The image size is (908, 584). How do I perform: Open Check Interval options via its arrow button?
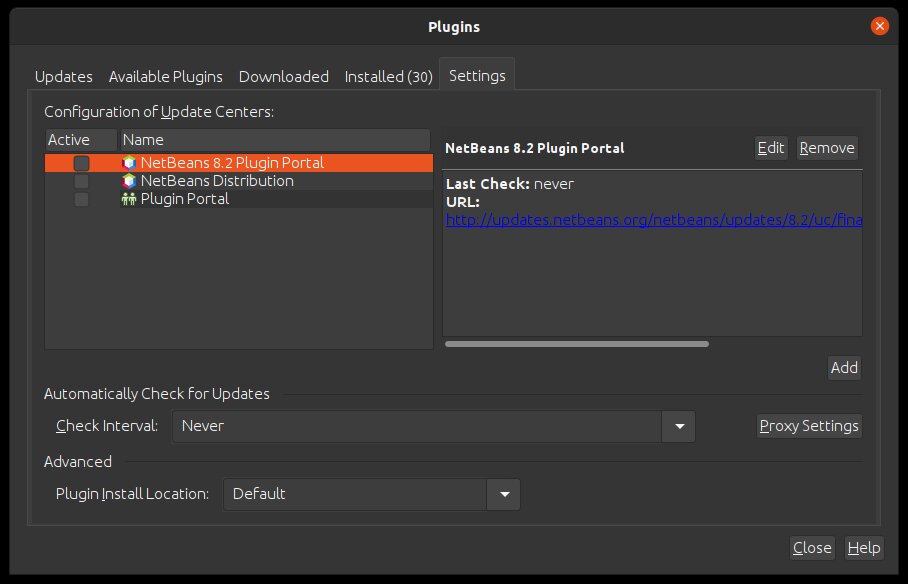679,426
